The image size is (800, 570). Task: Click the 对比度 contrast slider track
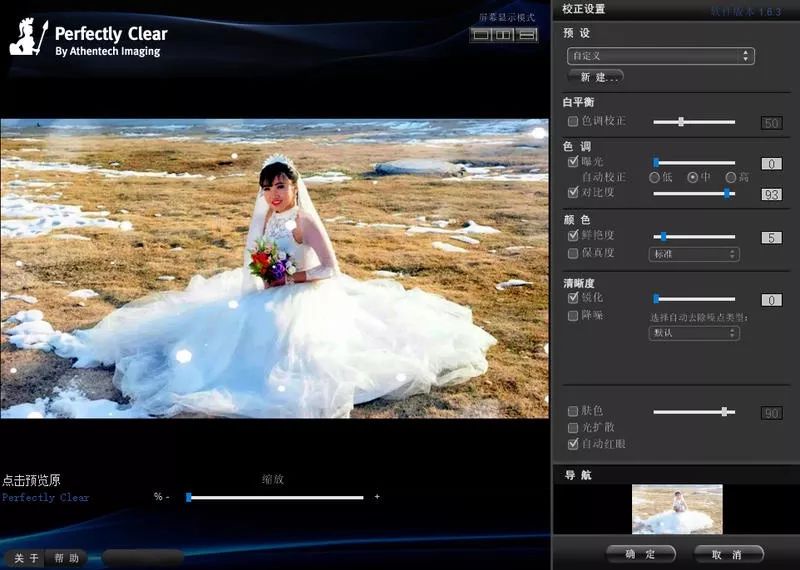point(694,193)
